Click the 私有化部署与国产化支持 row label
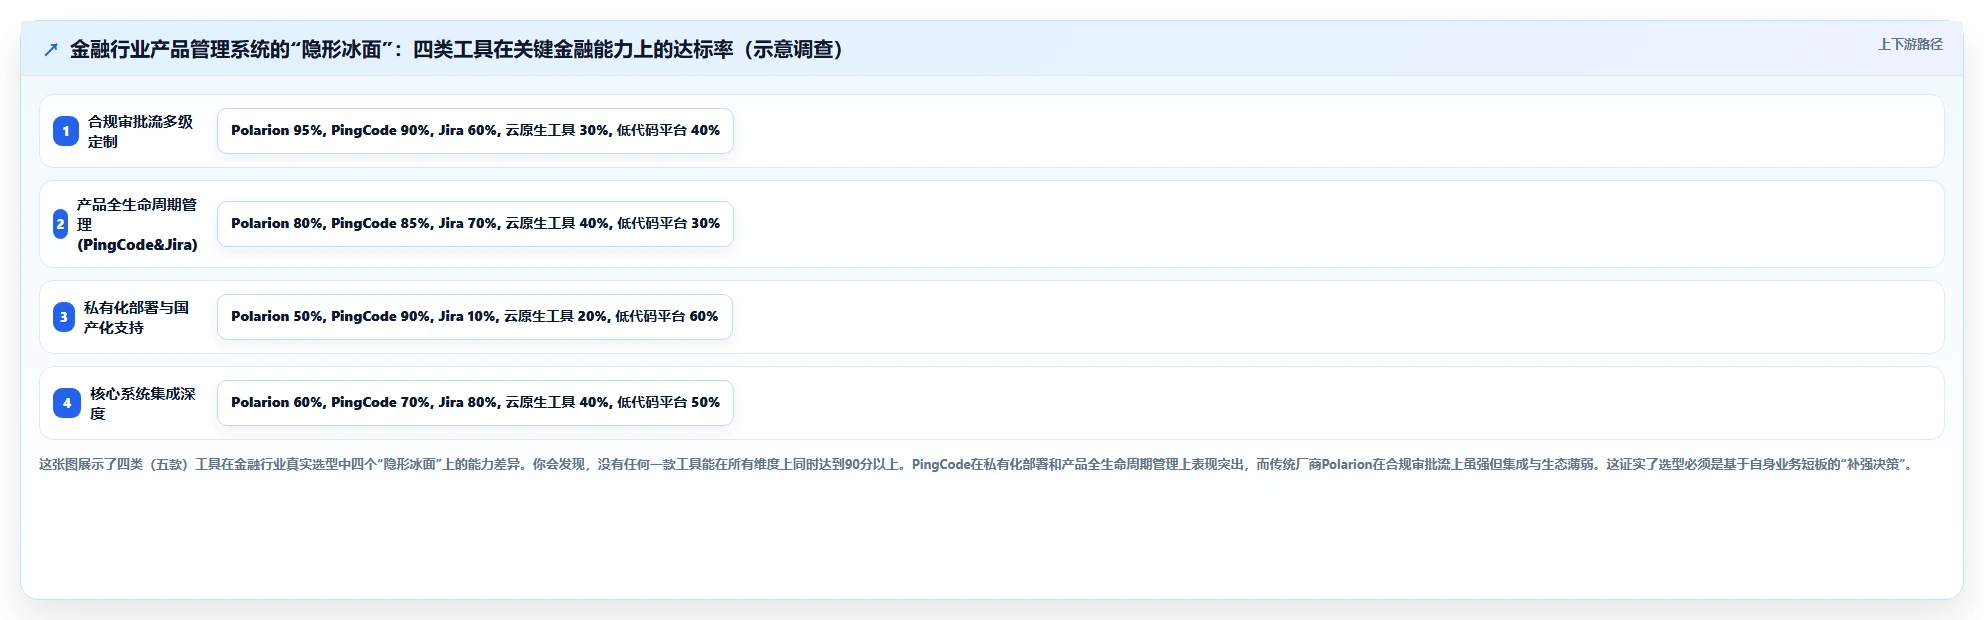Image resolution: width=1984 pixels, height=620 pixels. point(137,317)
